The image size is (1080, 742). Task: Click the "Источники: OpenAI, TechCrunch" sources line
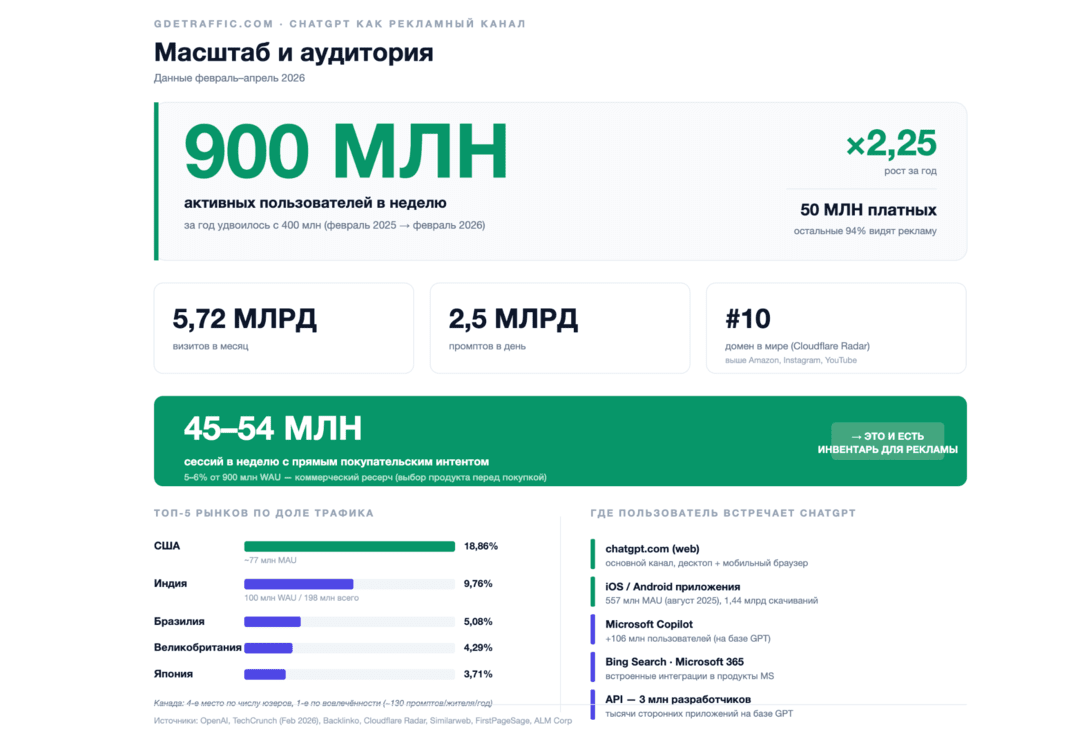[x=362, y=721]
